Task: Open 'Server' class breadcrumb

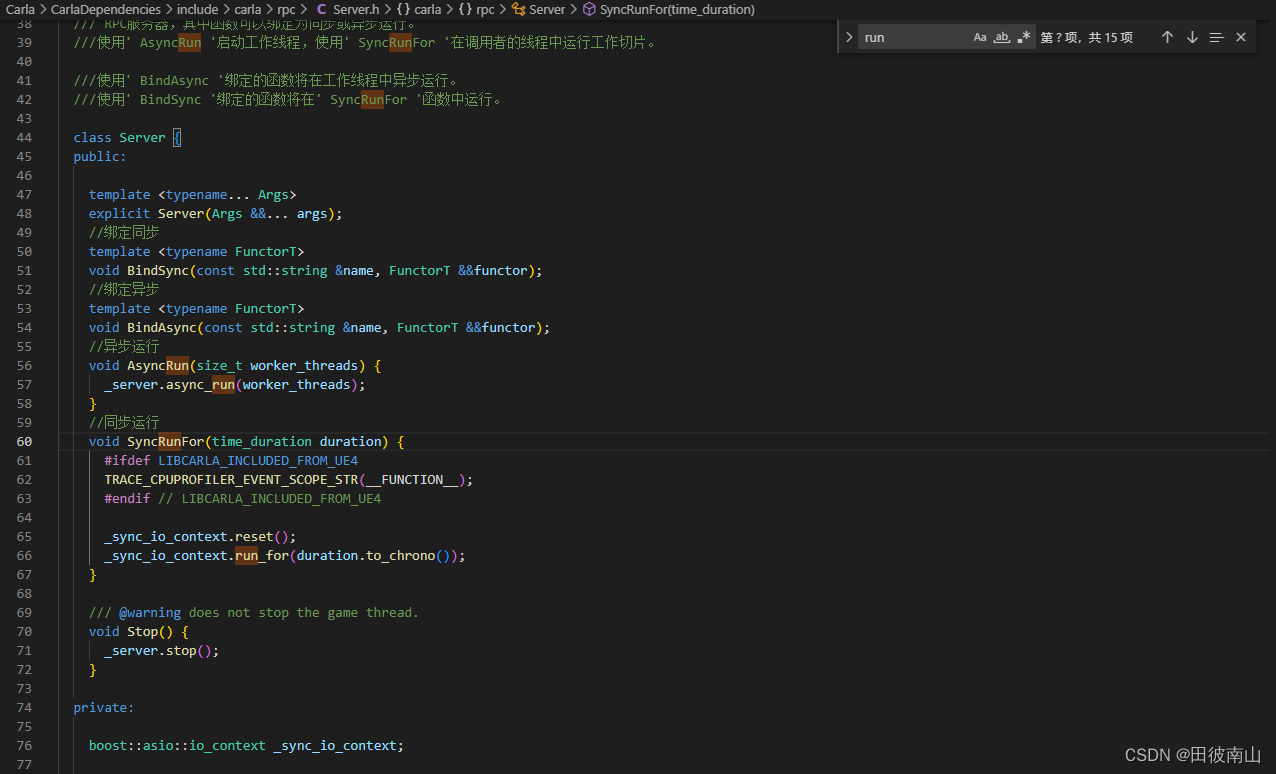Action: [547, 9]
